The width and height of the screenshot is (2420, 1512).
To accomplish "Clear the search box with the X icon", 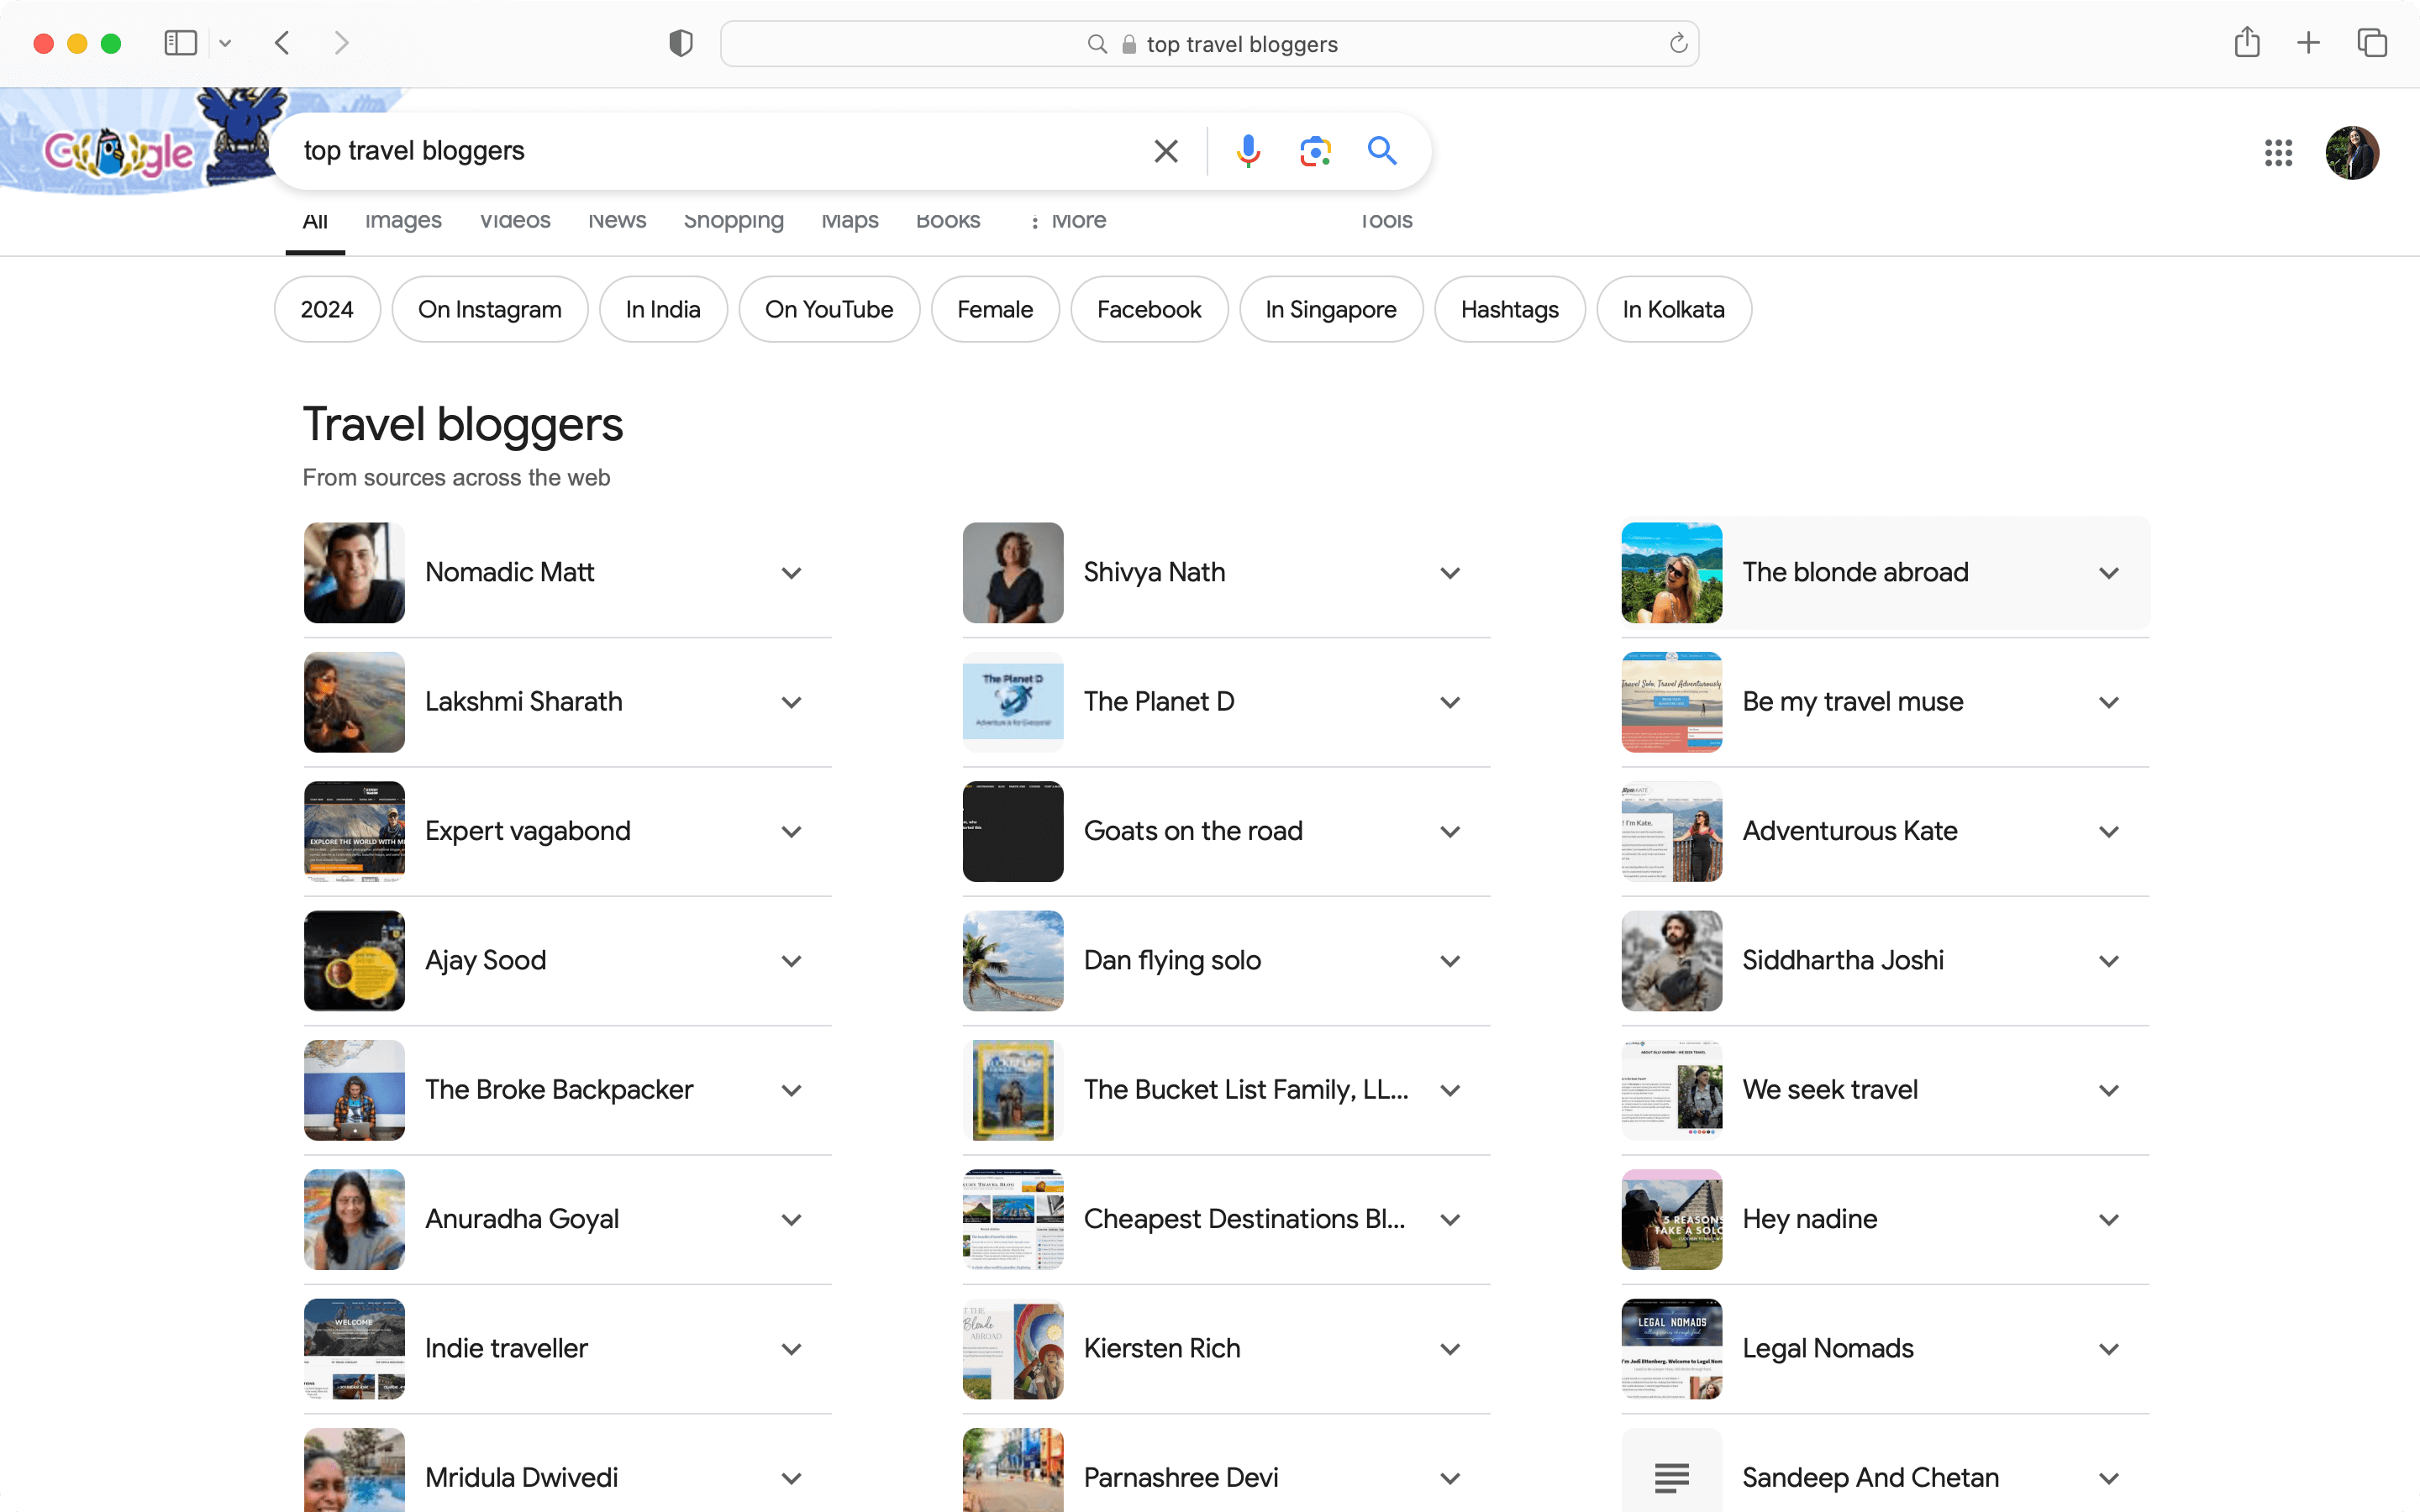I will 1165,151.
